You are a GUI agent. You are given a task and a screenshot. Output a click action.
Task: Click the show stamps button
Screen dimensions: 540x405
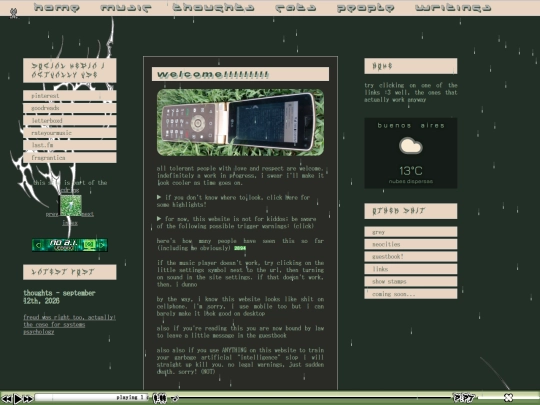click(411, 281)
